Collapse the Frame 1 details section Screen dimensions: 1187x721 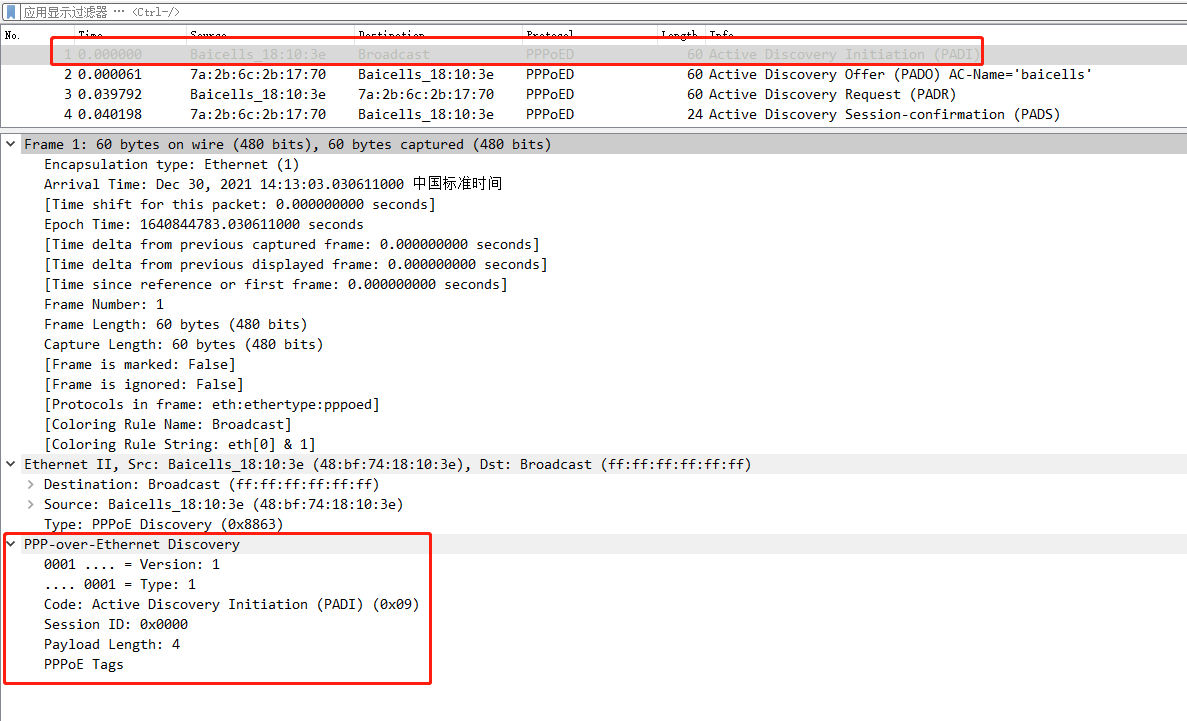coord(11,144)
